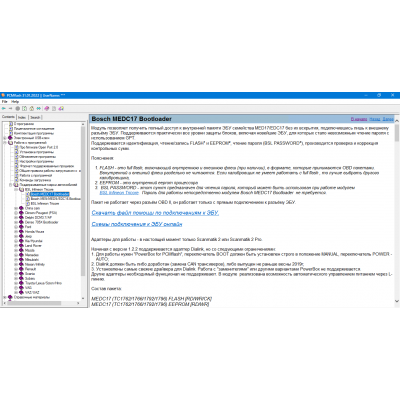
Task: Open the File menu
Action: coord(4,101)
